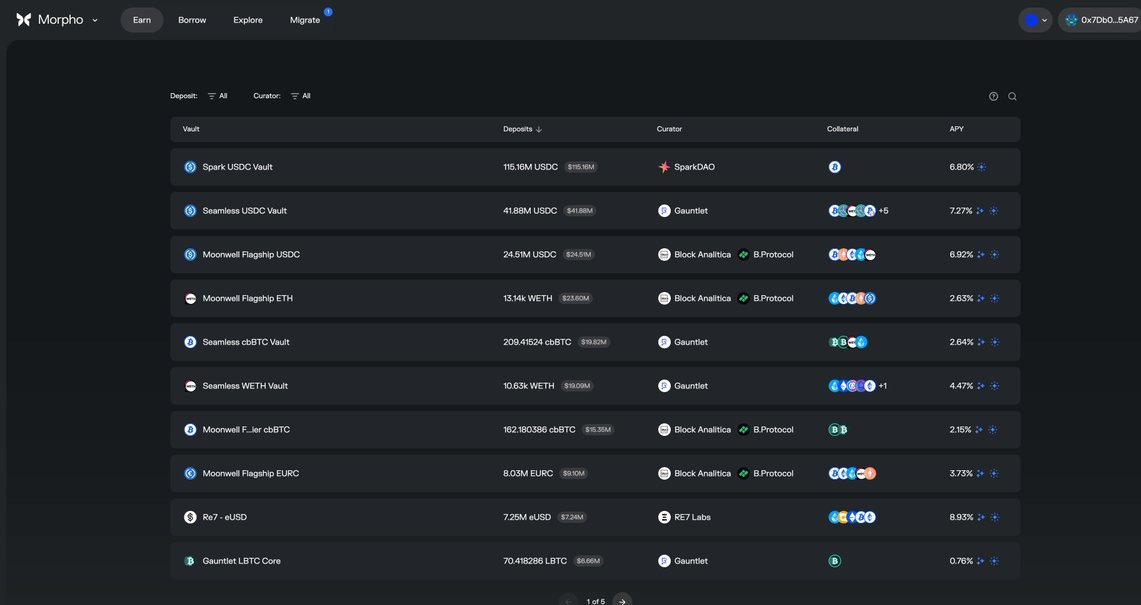1141x605 pixels.
Task: Open the Spark USDC Vault row
Action: [x=595, y=167]
